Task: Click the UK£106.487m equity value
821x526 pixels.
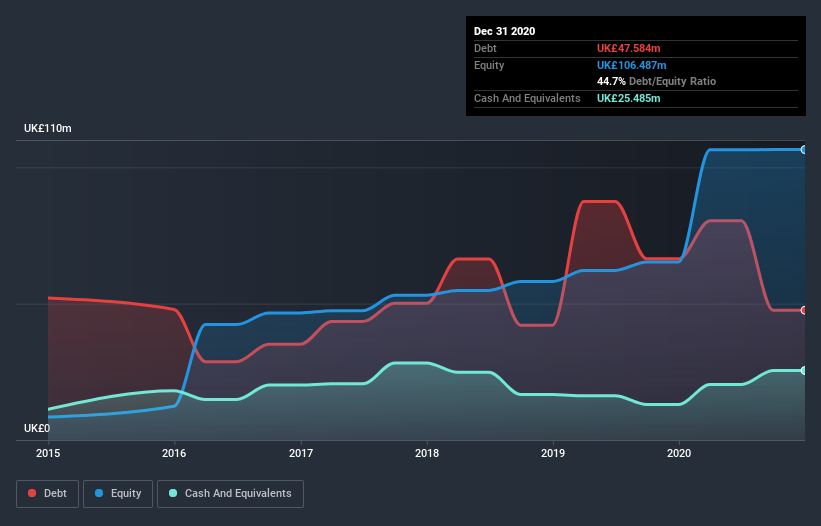Action: [x=631, y=65]
